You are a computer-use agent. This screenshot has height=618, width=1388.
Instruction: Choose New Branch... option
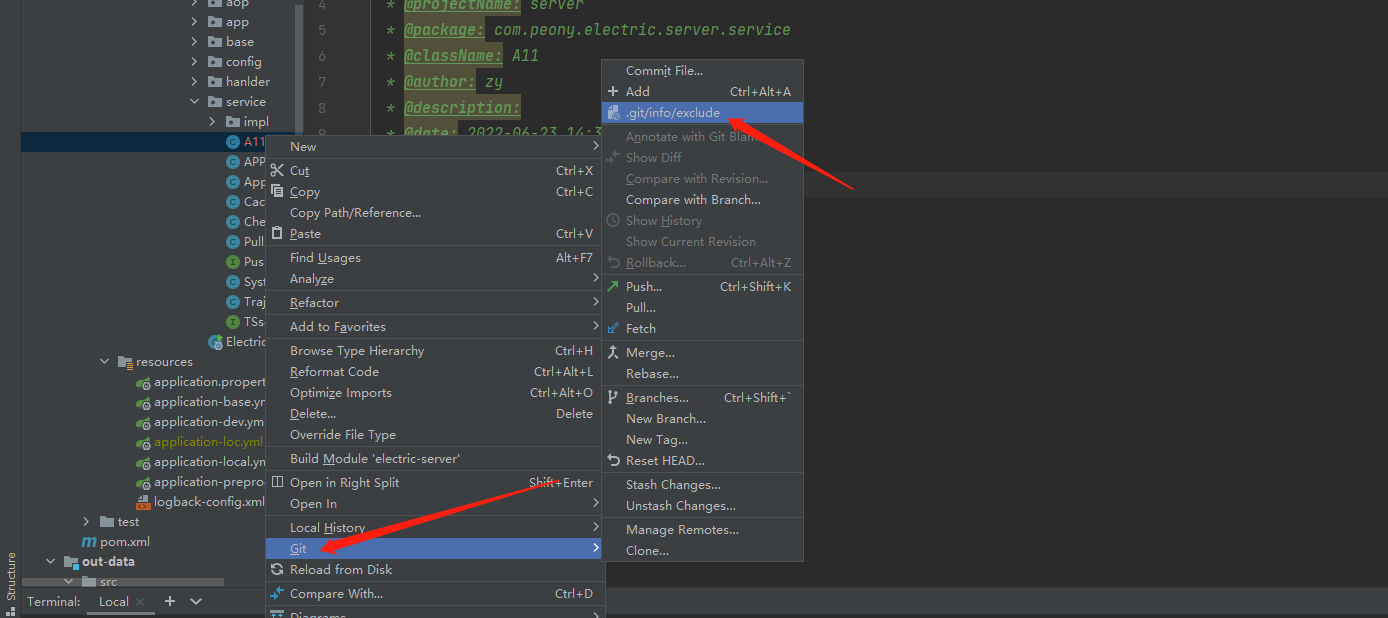[x=702, y=418]
